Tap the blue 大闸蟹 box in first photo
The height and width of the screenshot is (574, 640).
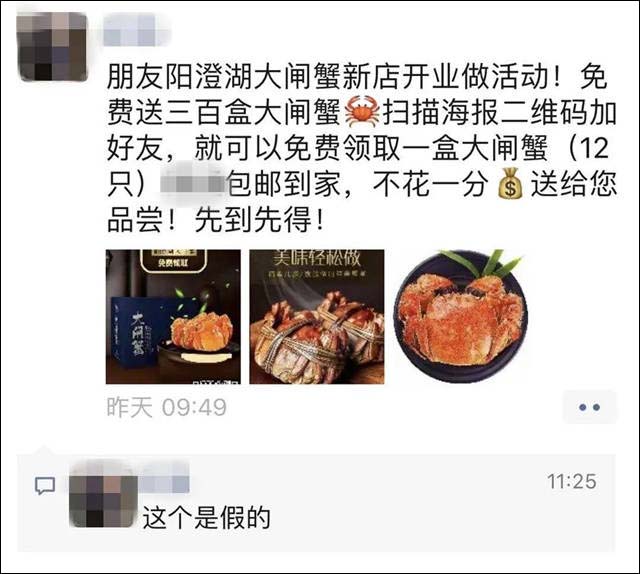click(133, 331)
